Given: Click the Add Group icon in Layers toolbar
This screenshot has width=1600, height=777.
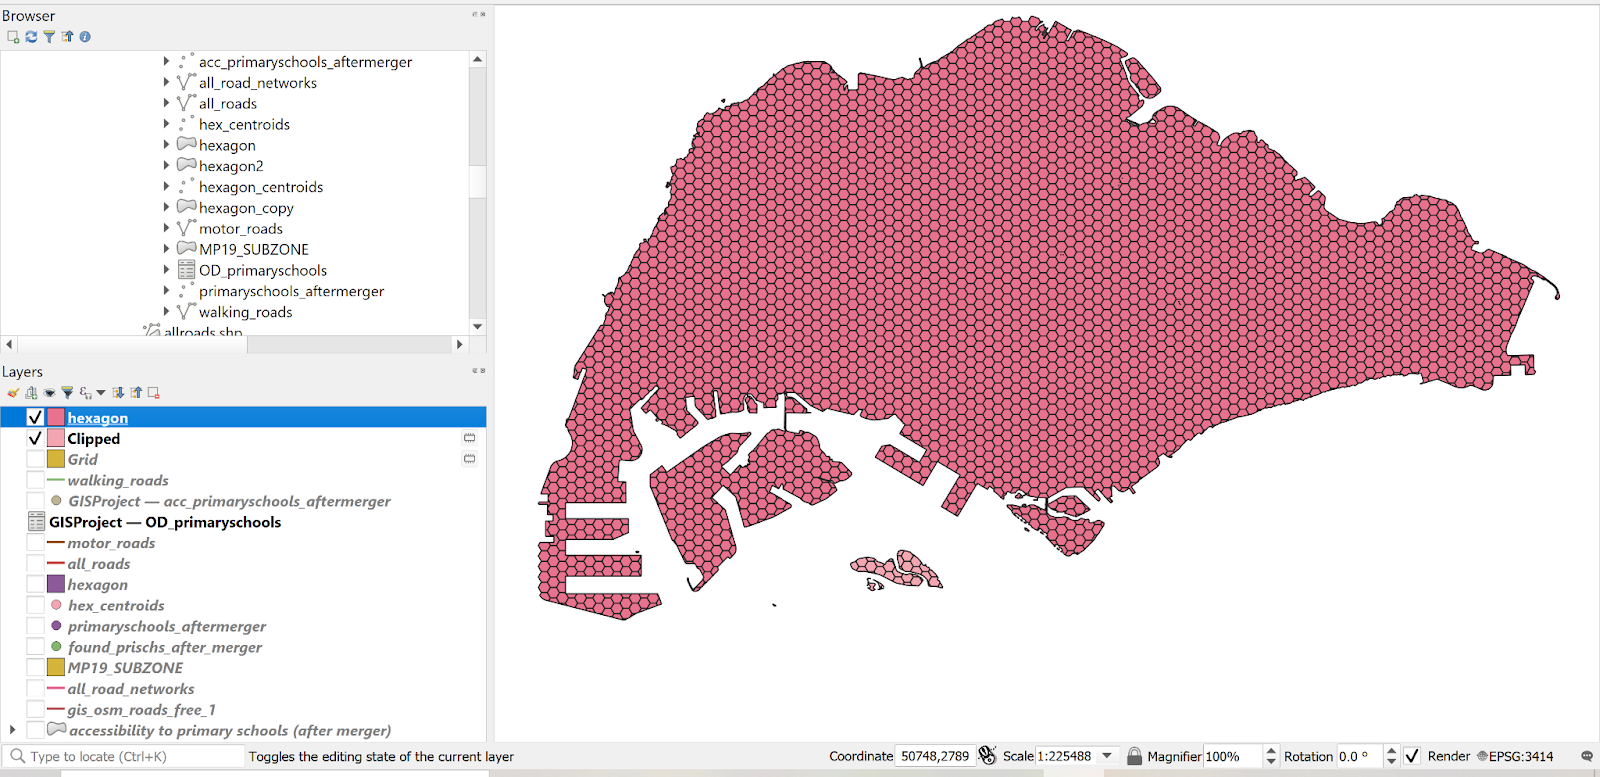Looking at the screenshot, I should tap(31, 393).
